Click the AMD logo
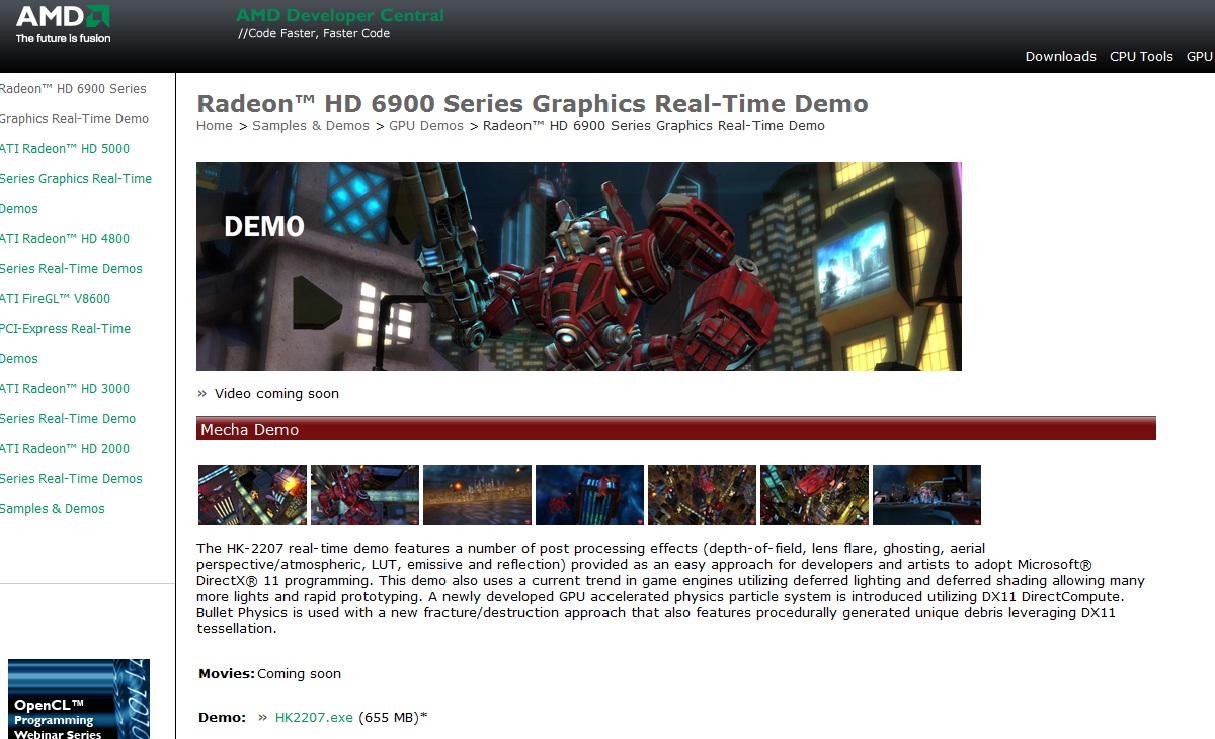The image size is (1215, 739). 63,24
